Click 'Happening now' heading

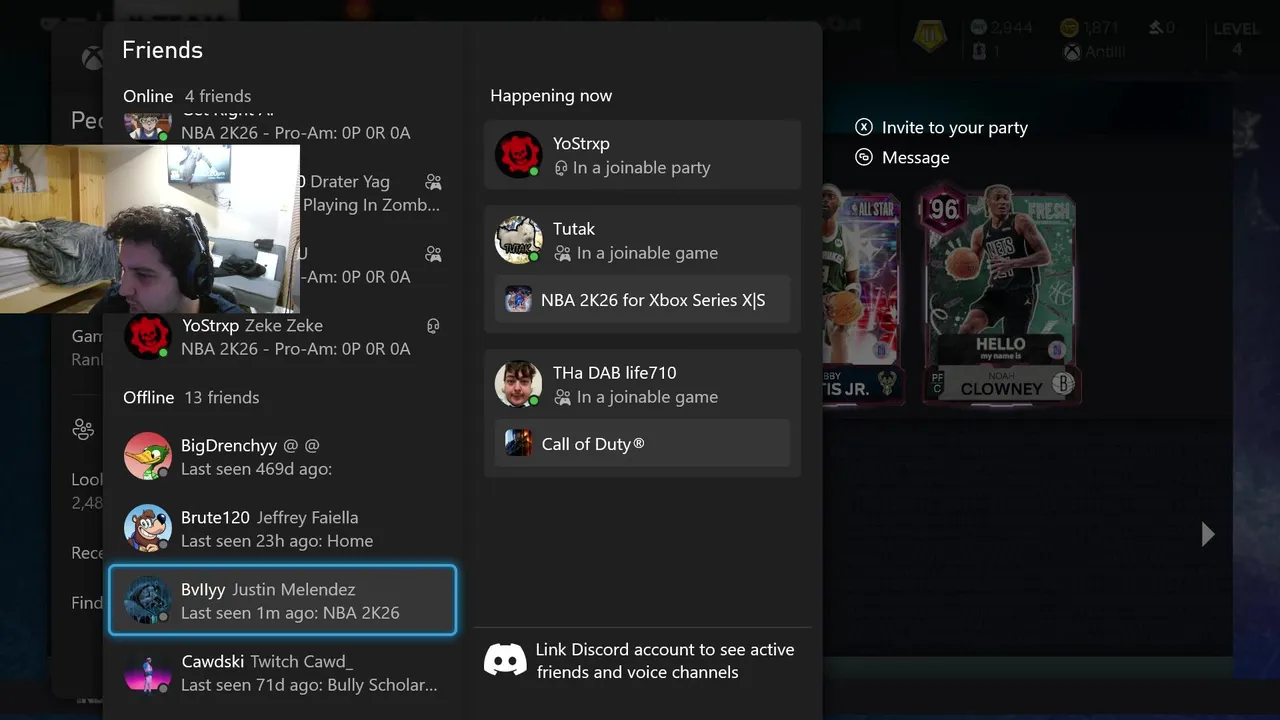551,96
